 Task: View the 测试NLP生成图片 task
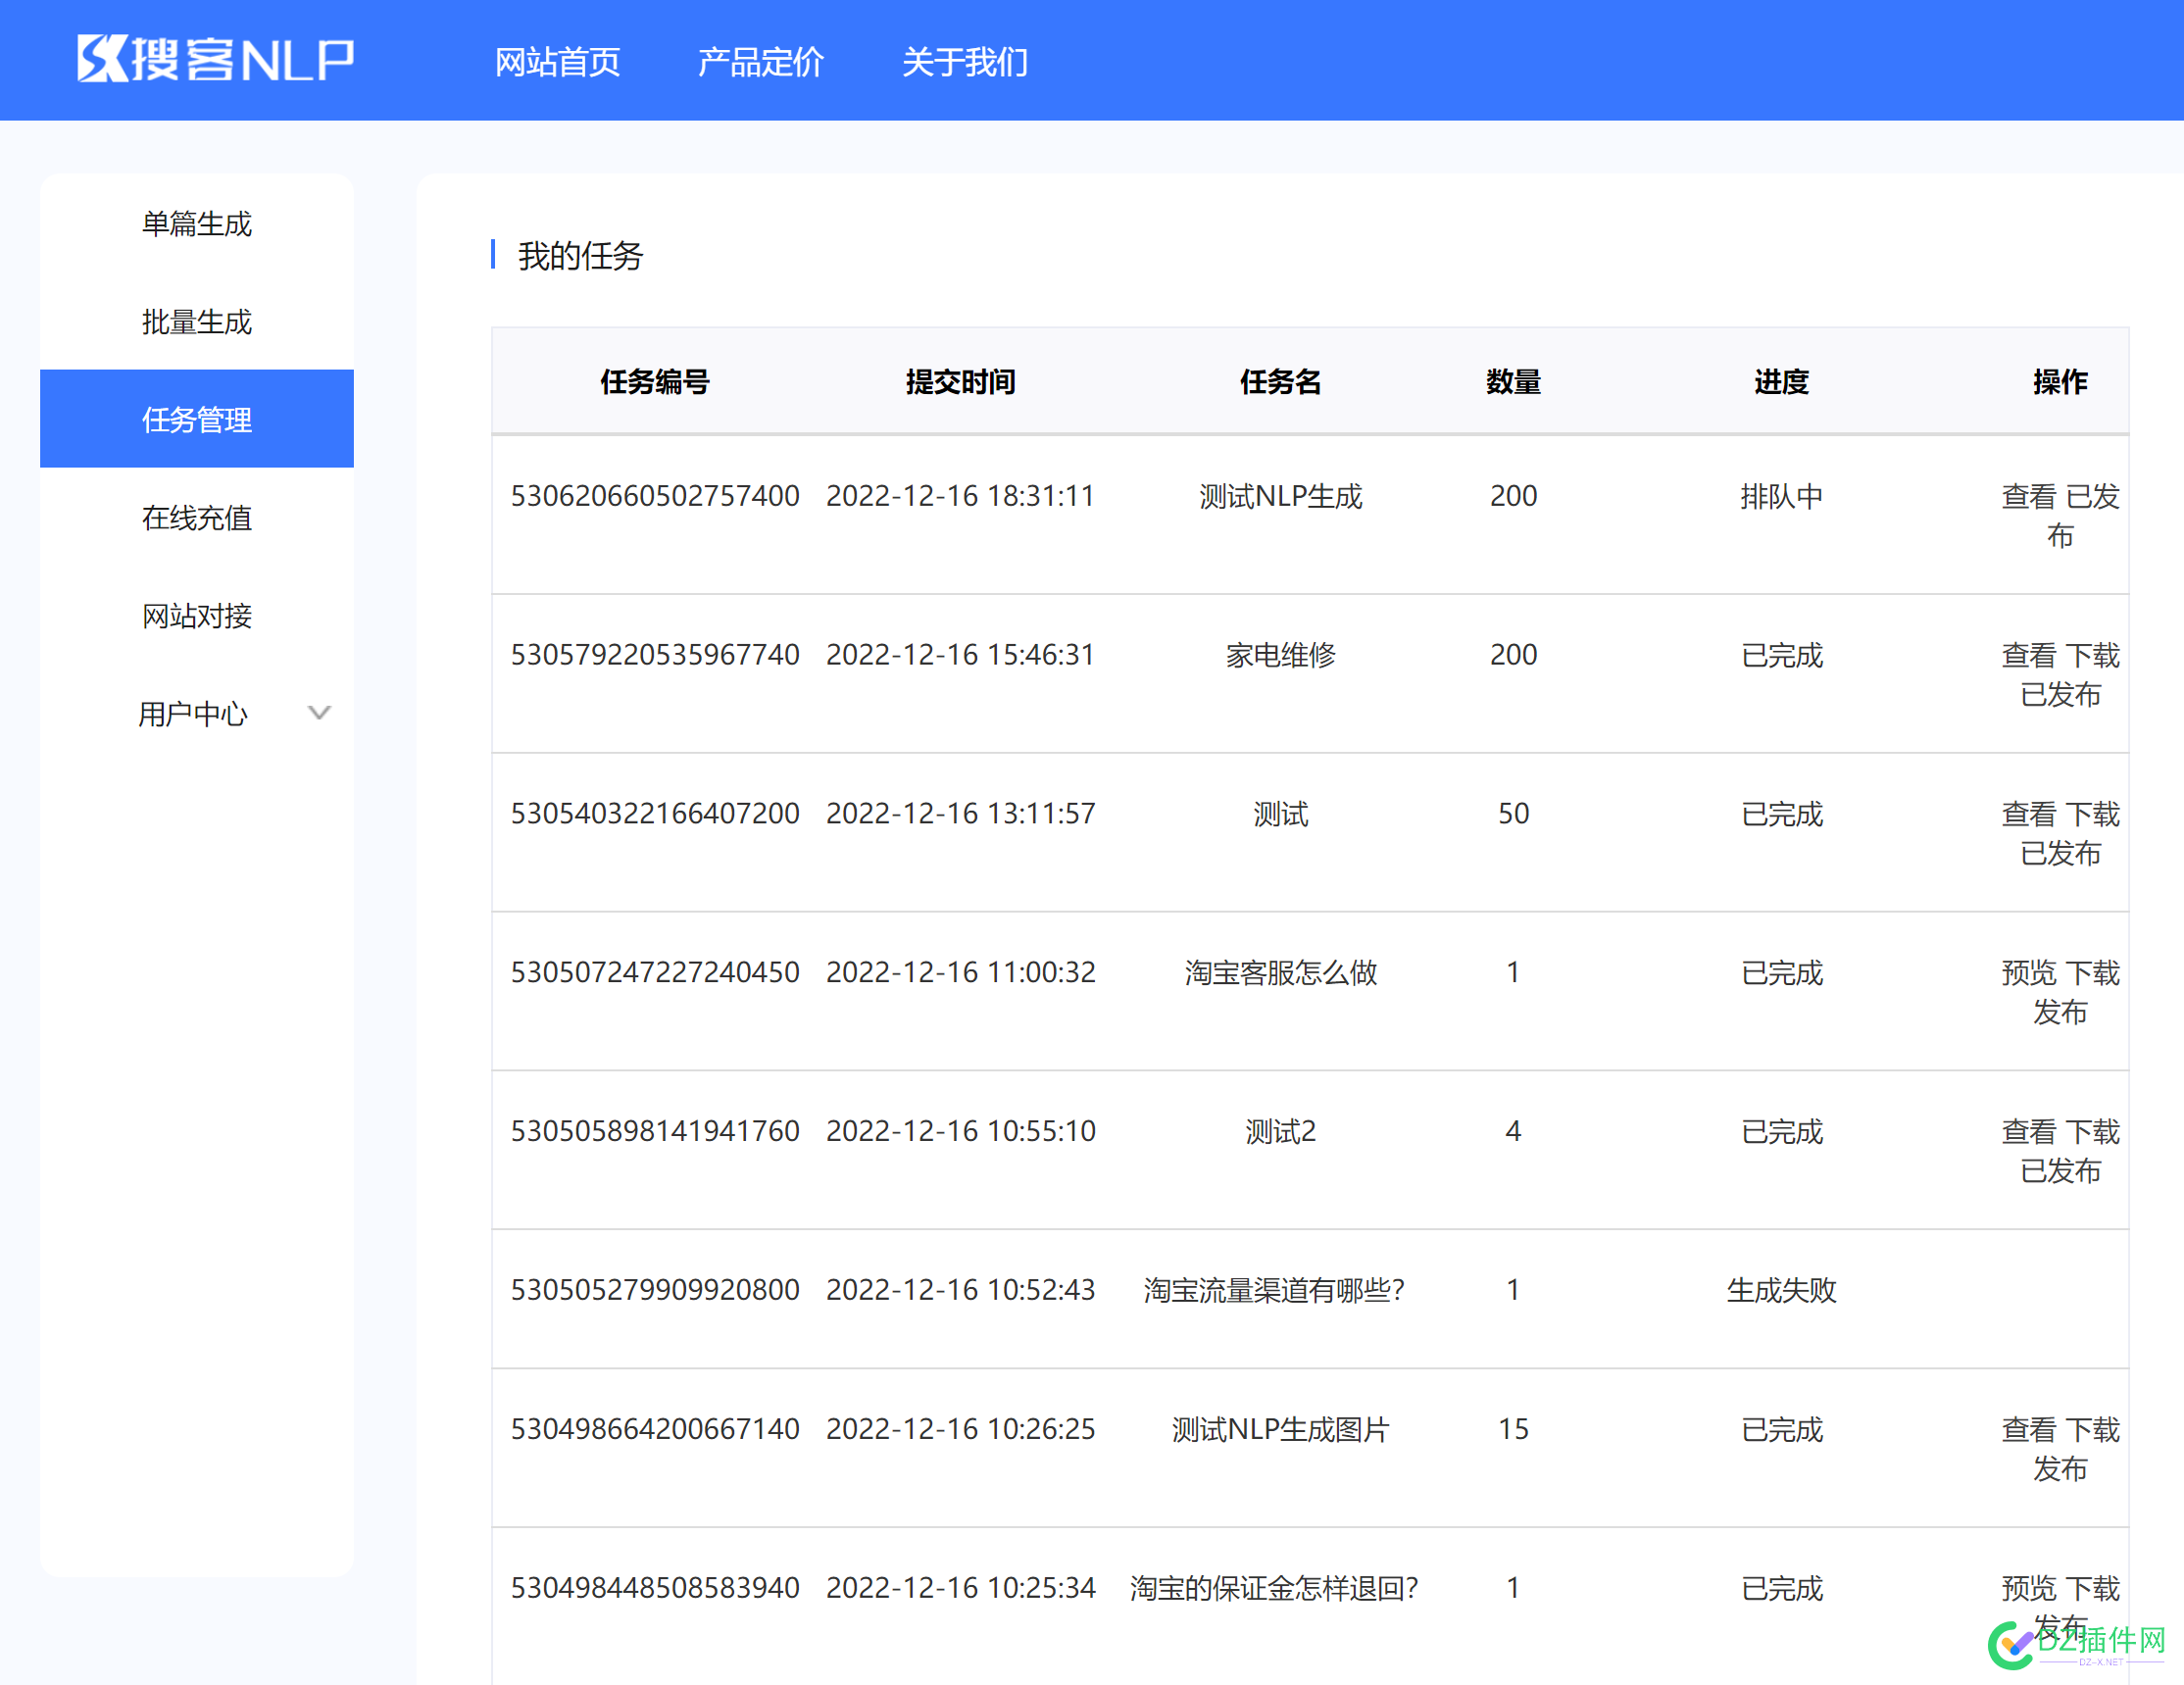pos(2028,1429)
